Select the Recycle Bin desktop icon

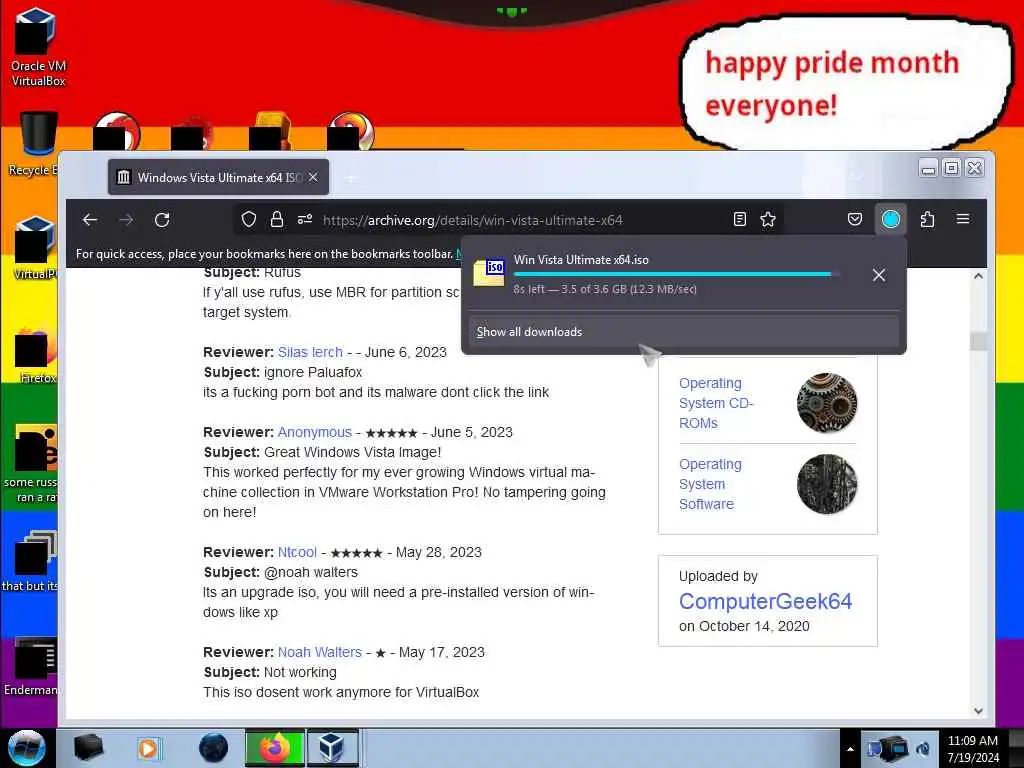(34, 144)
